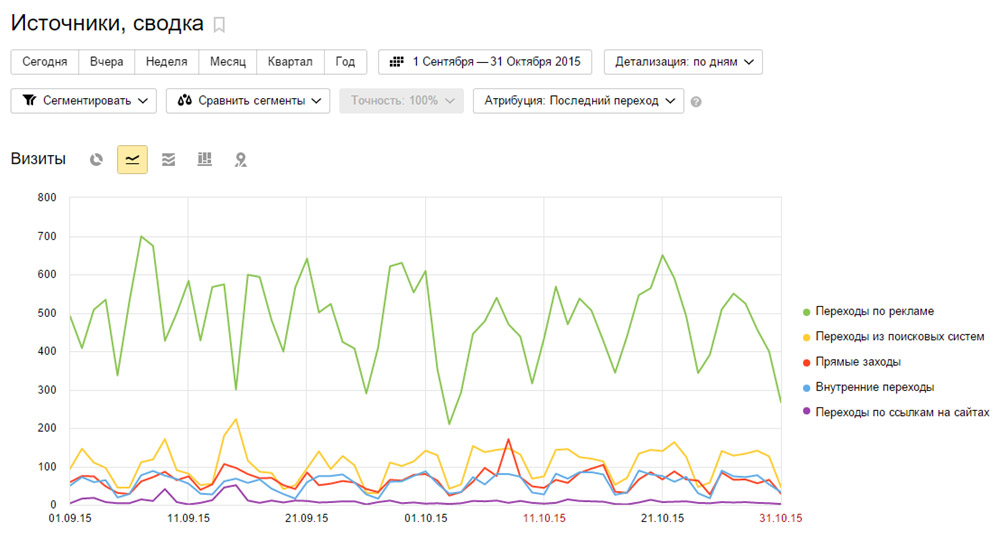Toggle the Переходы по рекламе series

874,311
